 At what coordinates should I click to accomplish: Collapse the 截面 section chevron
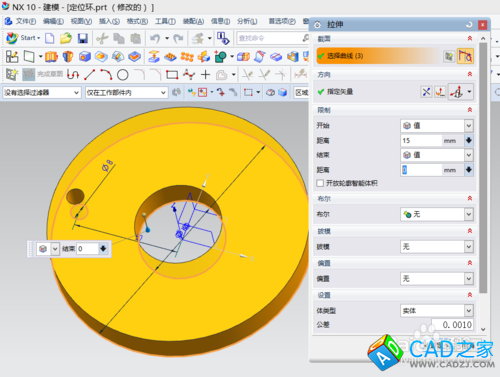[470, 39]
